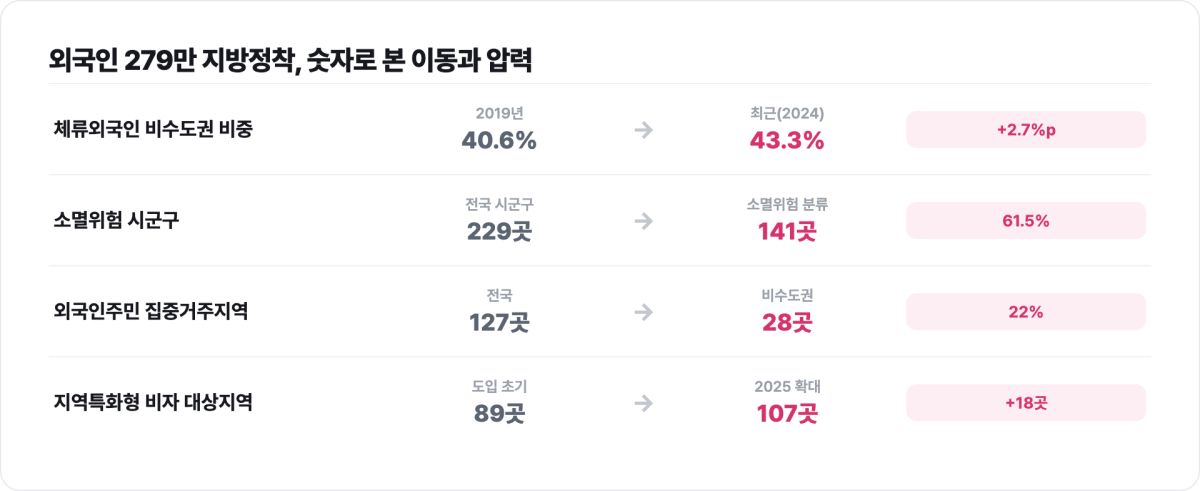Click the +2.7%p pink badge
This screenshot has width=1200, height=491.
click(x=1026, y=130)
